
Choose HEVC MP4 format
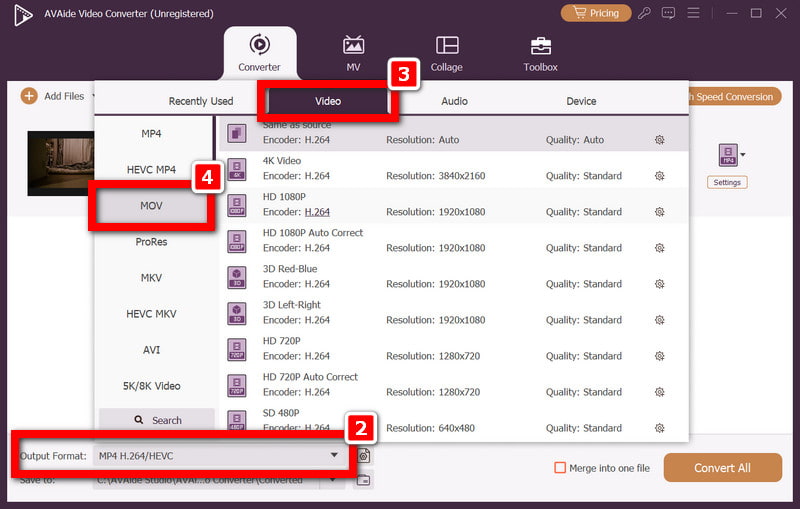click(152, 169)
